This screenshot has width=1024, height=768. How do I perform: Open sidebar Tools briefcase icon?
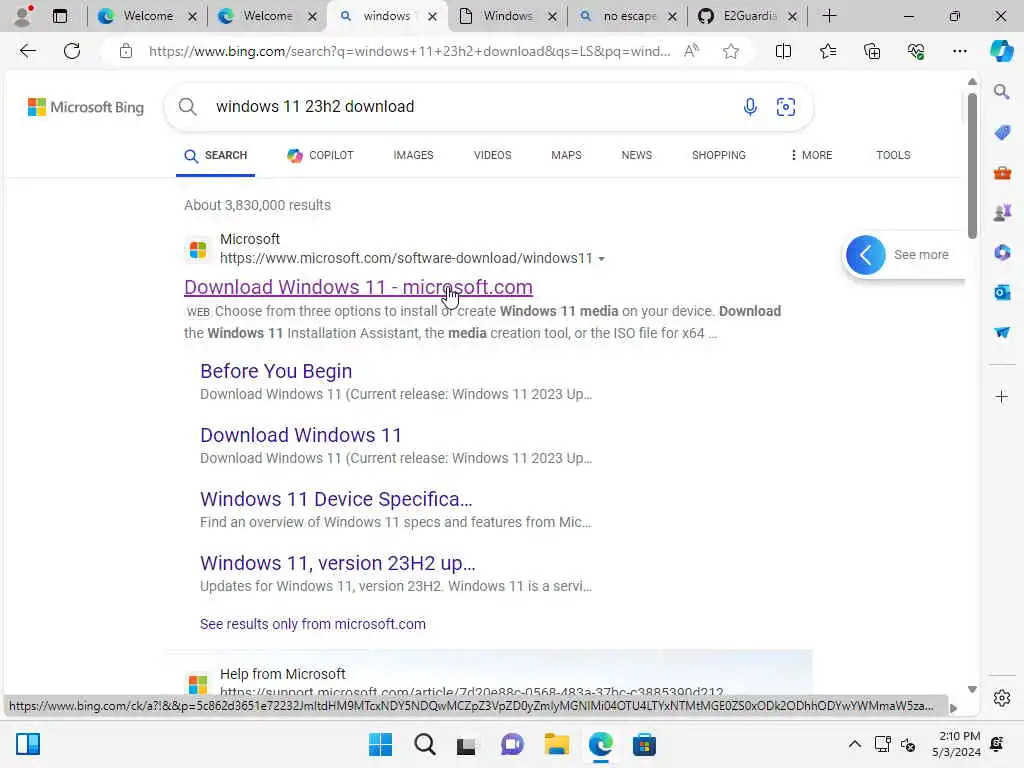point(1002,173)
